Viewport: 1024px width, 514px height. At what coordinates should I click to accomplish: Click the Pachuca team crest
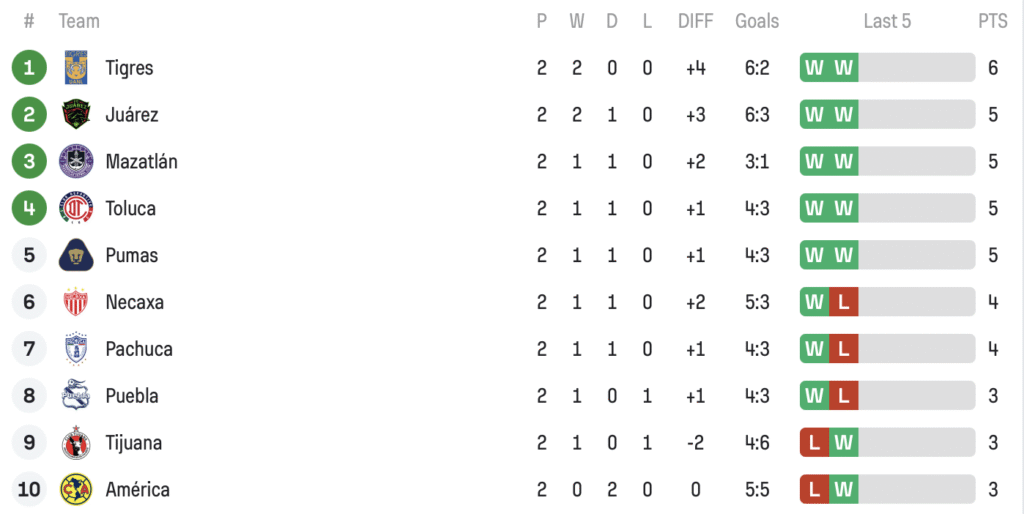pyautogui.click(x=76, y=349)
